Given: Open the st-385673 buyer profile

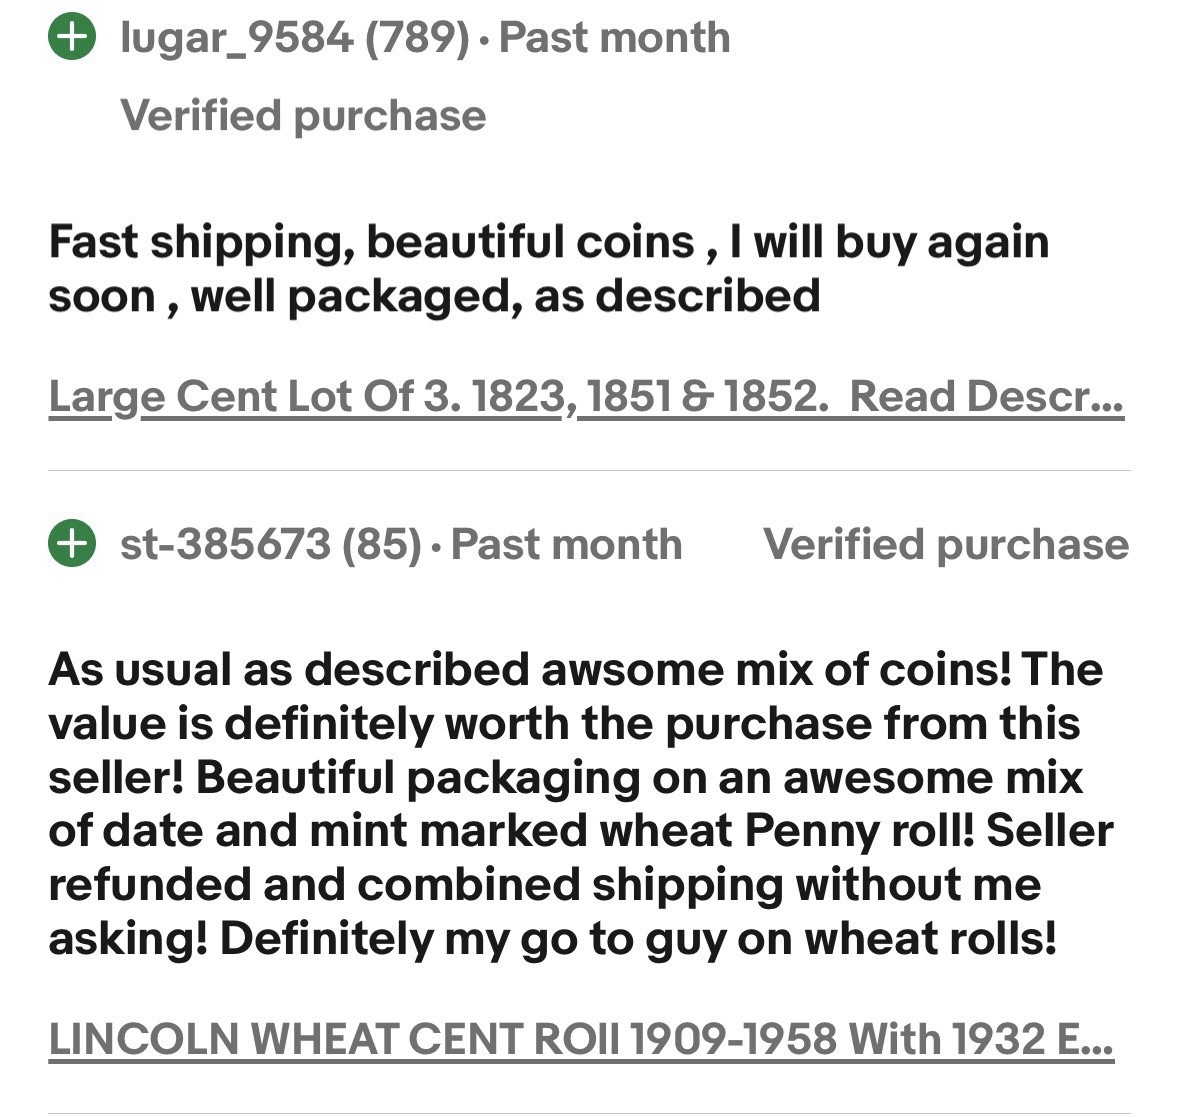Looking at the screenshot, I should click(x=224, y=545).
